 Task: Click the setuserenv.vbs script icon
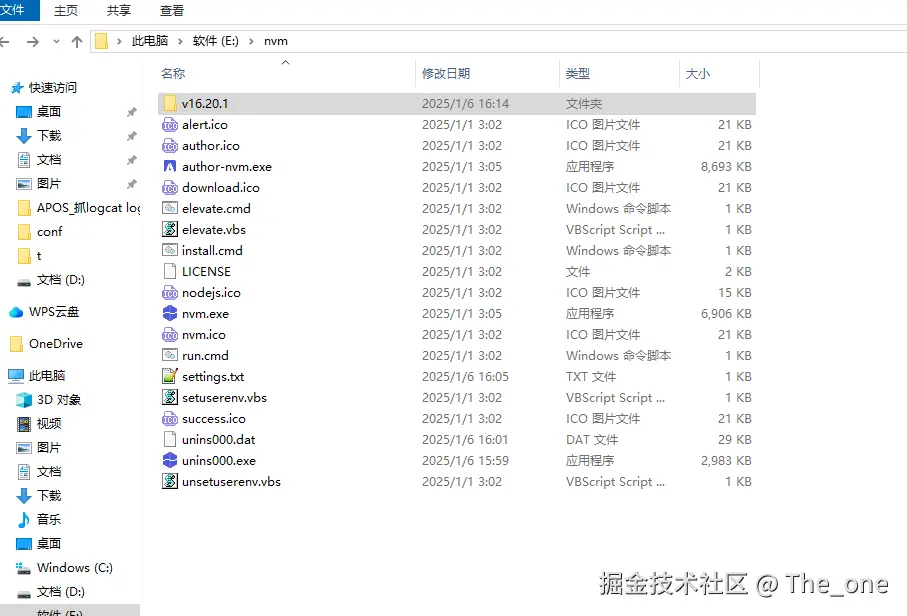pos(170,397)
